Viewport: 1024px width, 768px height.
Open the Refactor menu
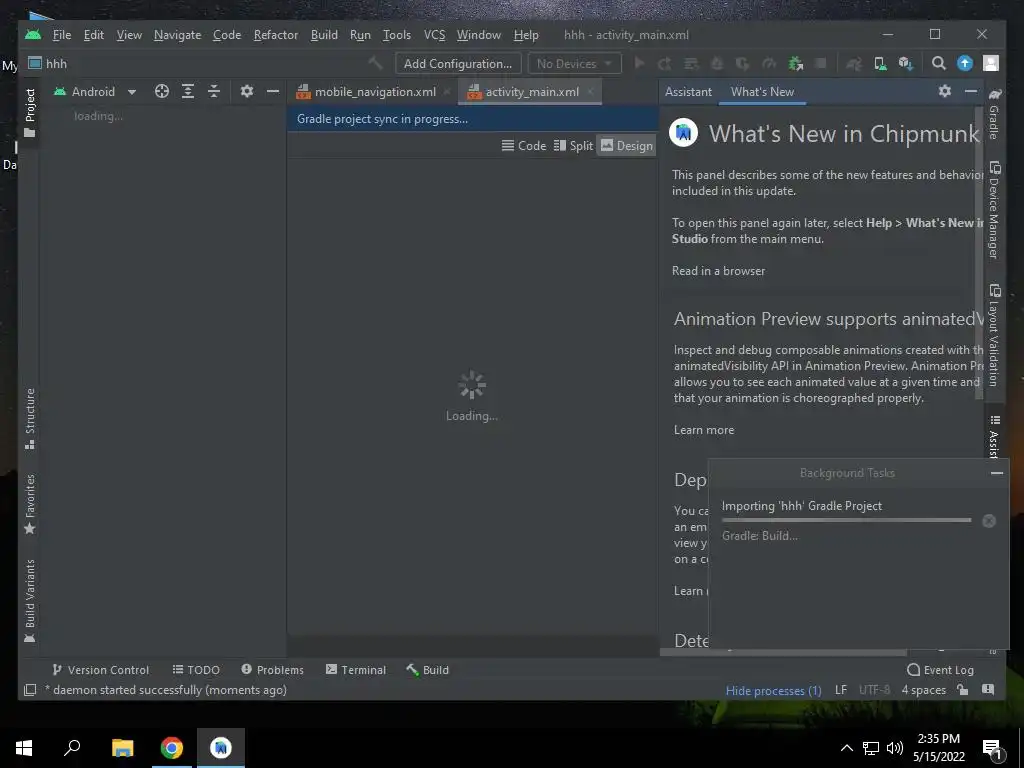pos(276,35)
